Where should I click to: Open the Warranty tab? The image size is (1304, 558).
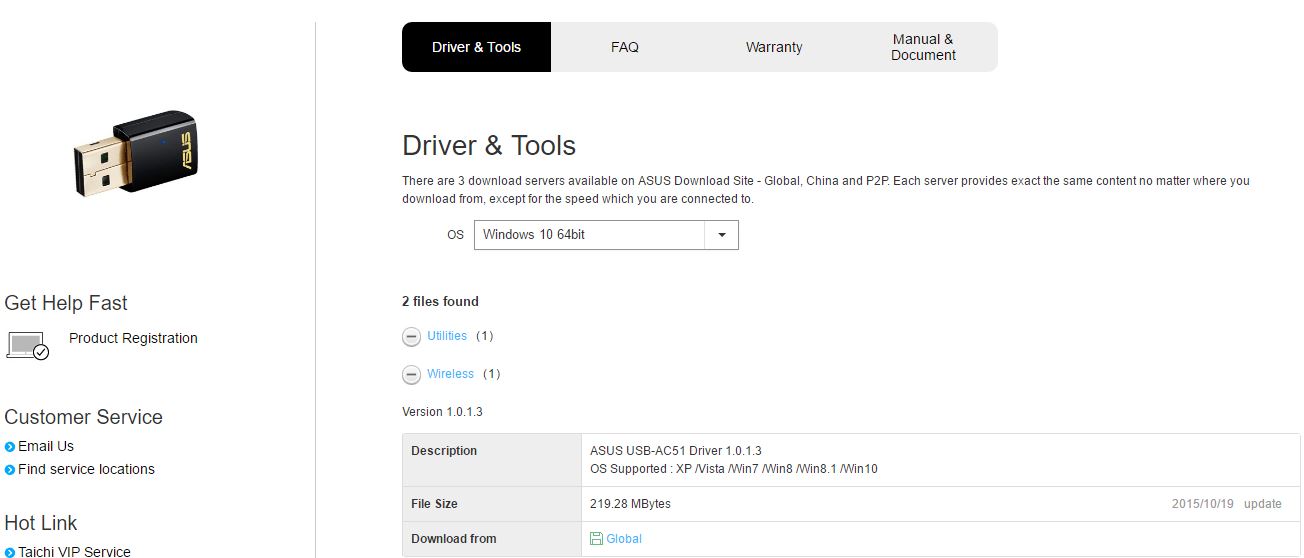click(x=774, y=47)
